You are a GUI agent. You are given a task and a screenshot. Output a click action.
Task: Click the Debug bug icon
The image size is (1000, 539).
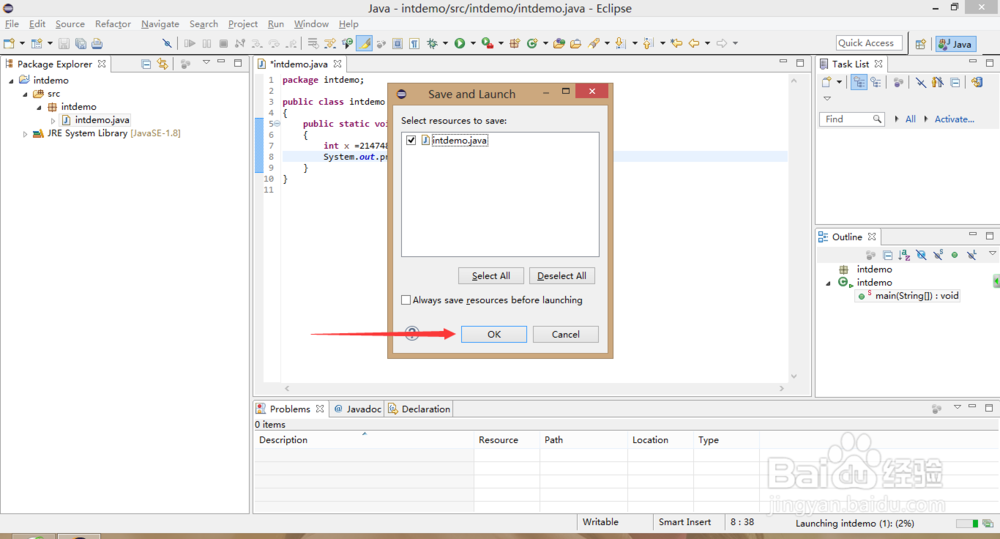click(x=432, y=43)
